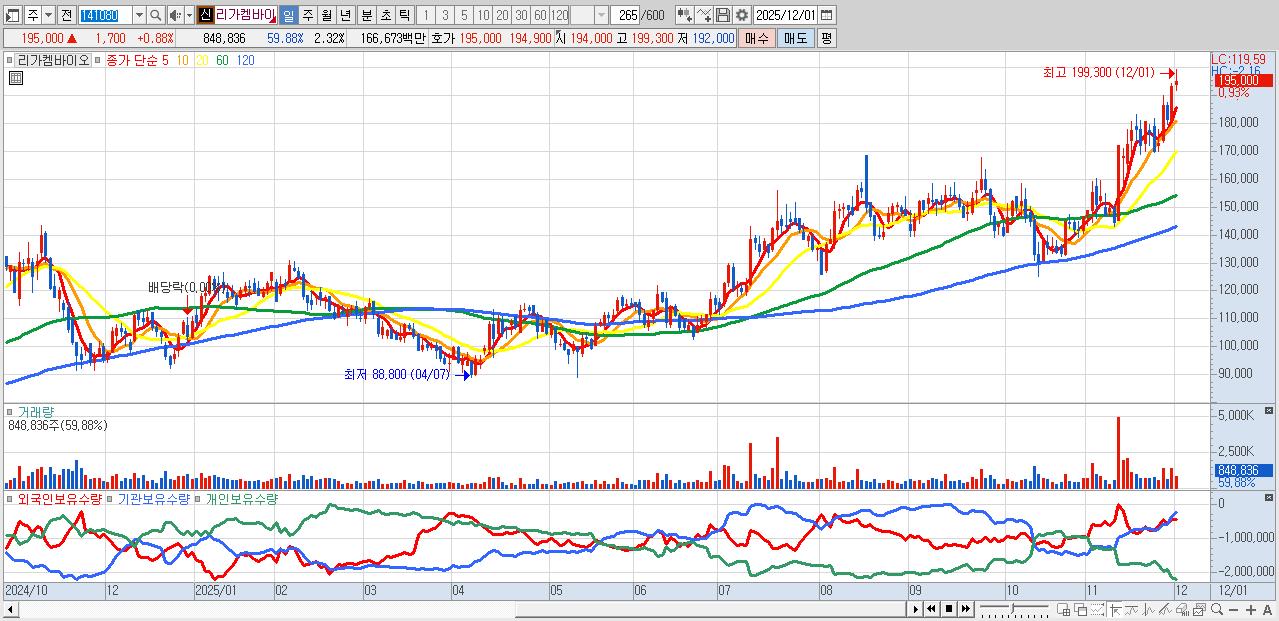Image resolution: width=1279 pixels, height=621 pixels.
Task: Open the date calendar dropdown next to 2025/12/01
Action: pyautogui.click(x=826, y=15)
